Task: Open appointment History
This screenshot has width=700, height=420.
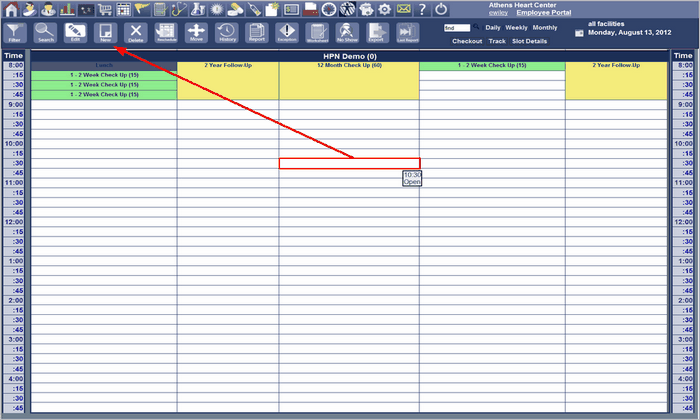Action: tap(227, 34)
